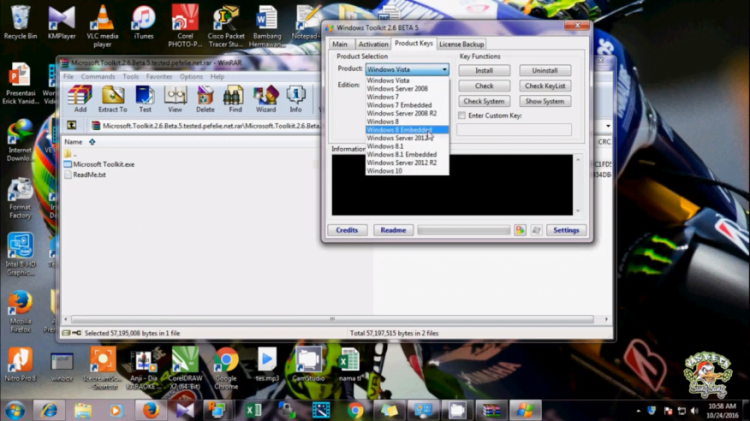Click the Delete icon in WinRAR toolbar
Screen dimensions: 750x421
click(x=205, y=99)
